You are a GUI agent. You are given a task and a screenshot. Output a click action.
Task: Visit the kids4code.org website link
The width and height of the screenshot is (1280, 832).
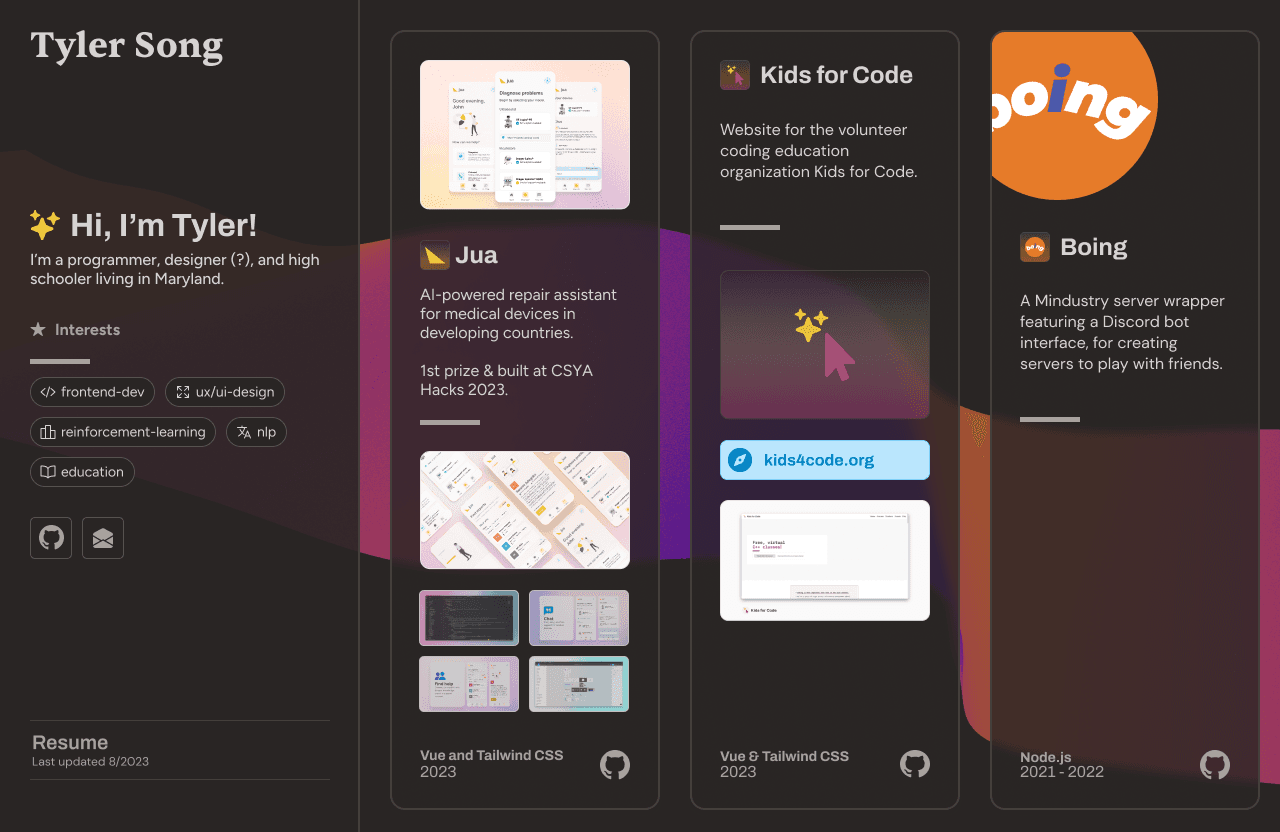pyautogui.click(x=825, y=460)
